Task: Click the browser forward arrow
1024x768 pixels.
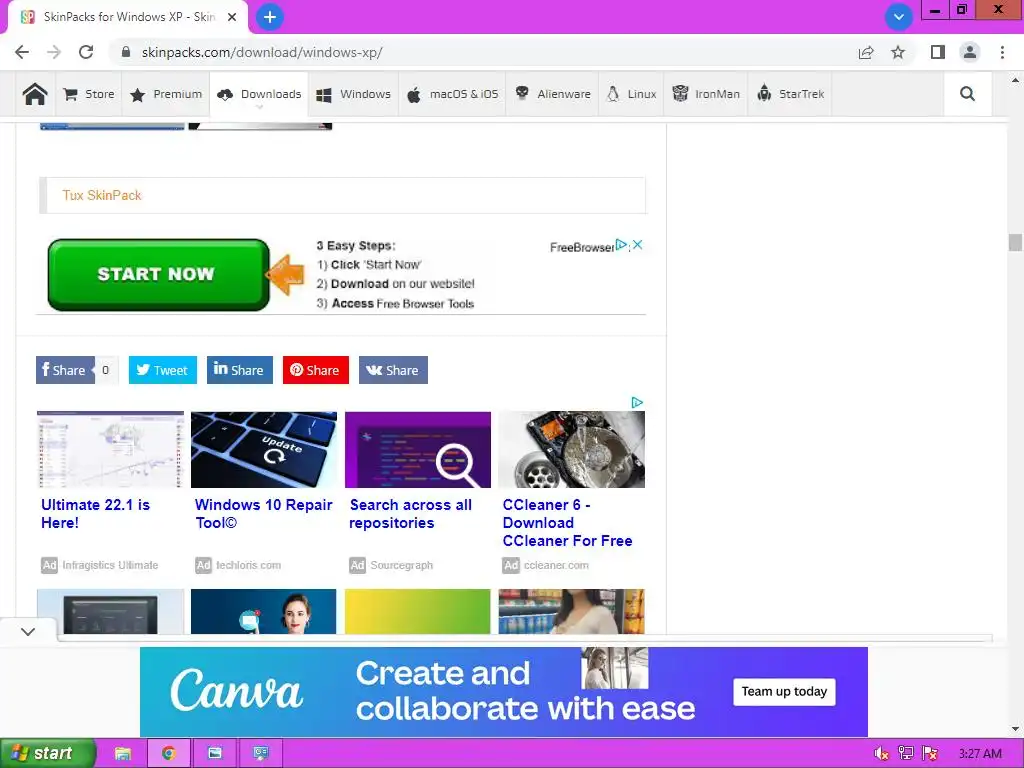Action: coord(54,52)
